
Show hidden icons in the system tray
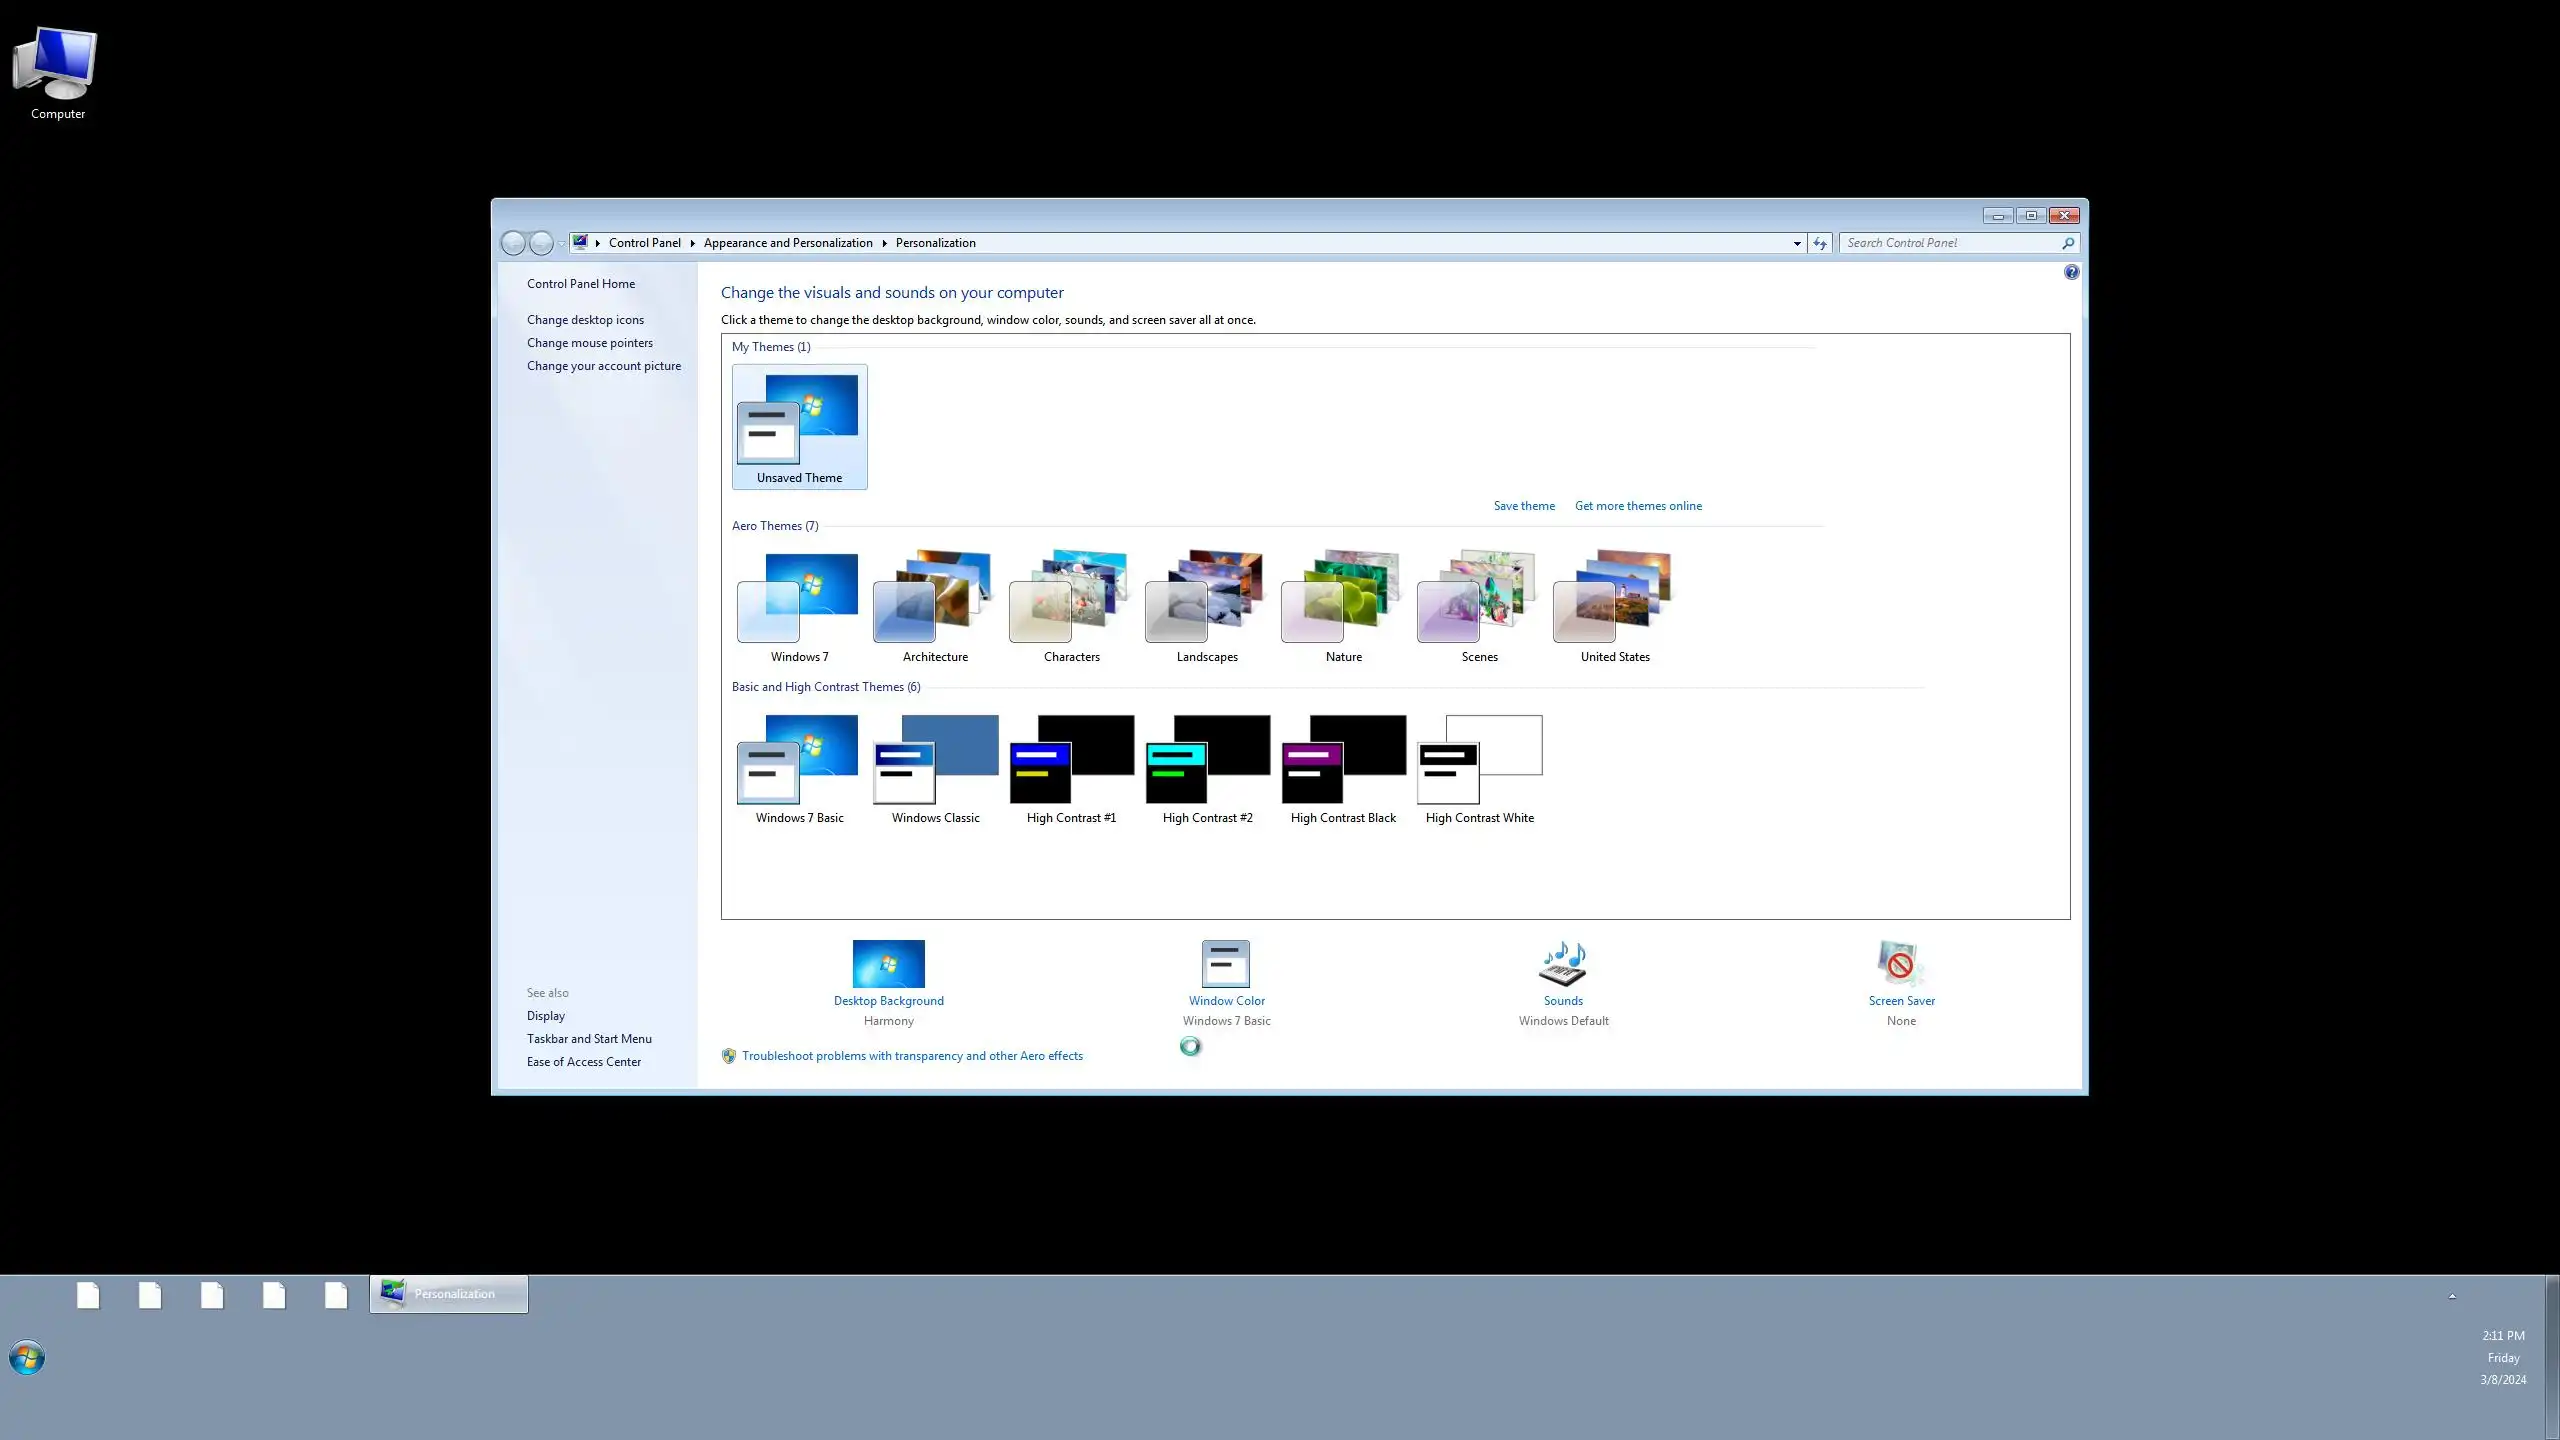click(2452, 1296)
